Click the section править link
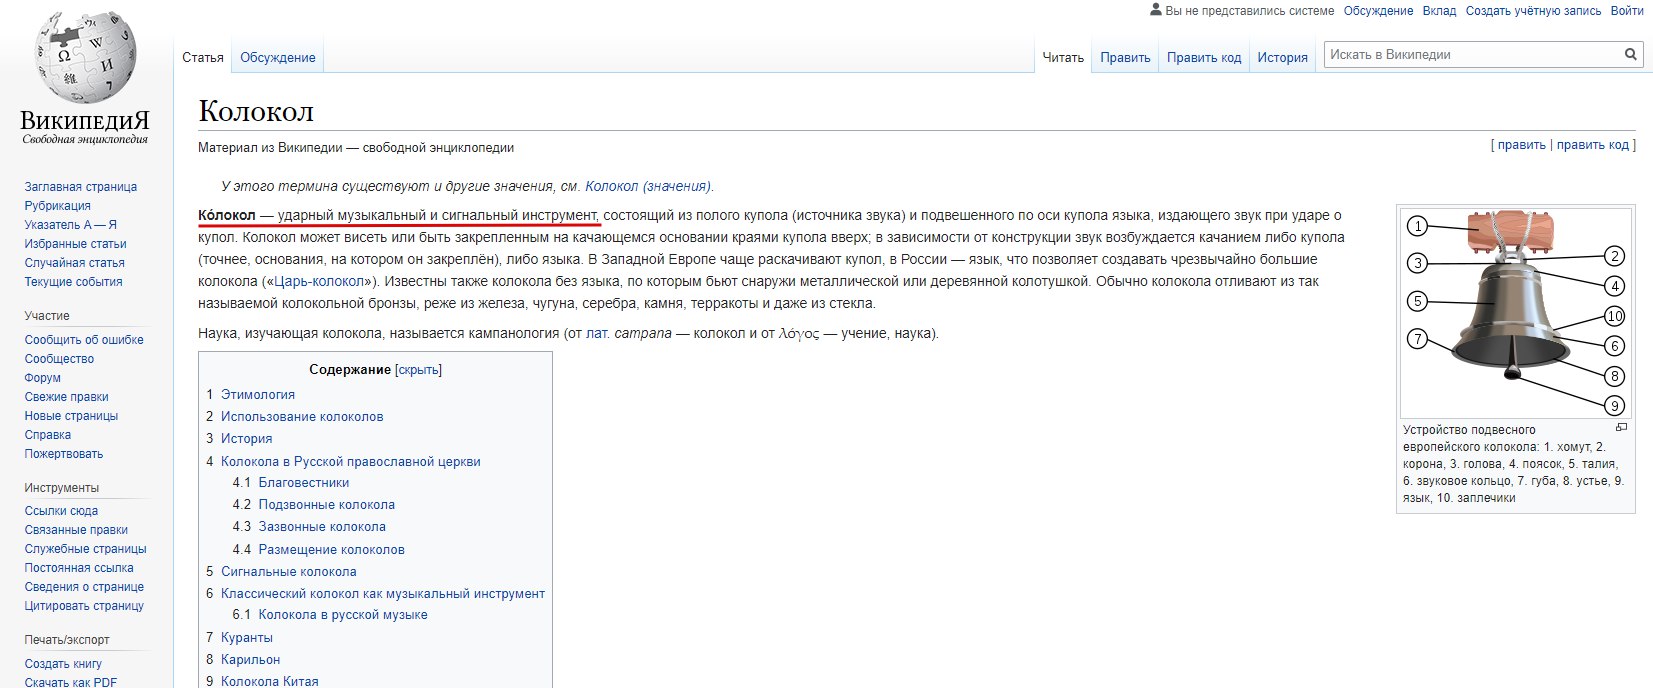 click(x=1521, y=145)
